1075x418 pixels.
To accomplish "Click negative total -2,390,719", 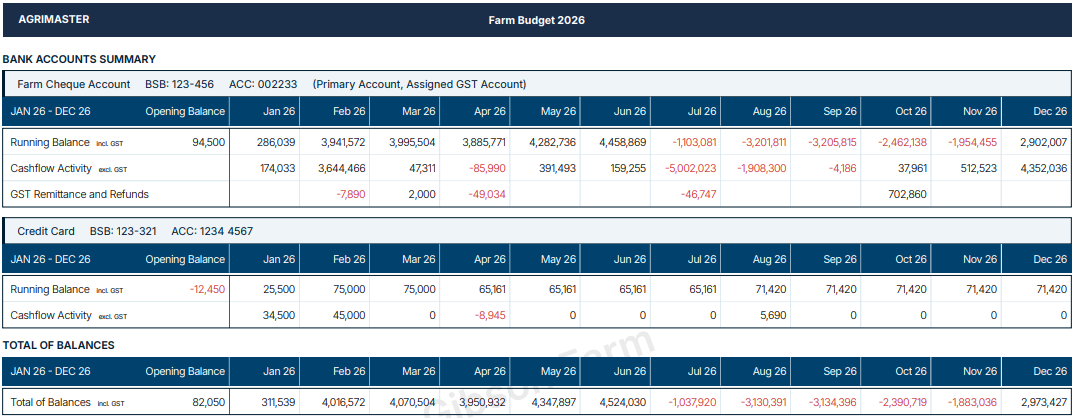I will click(x=902, y=402).
